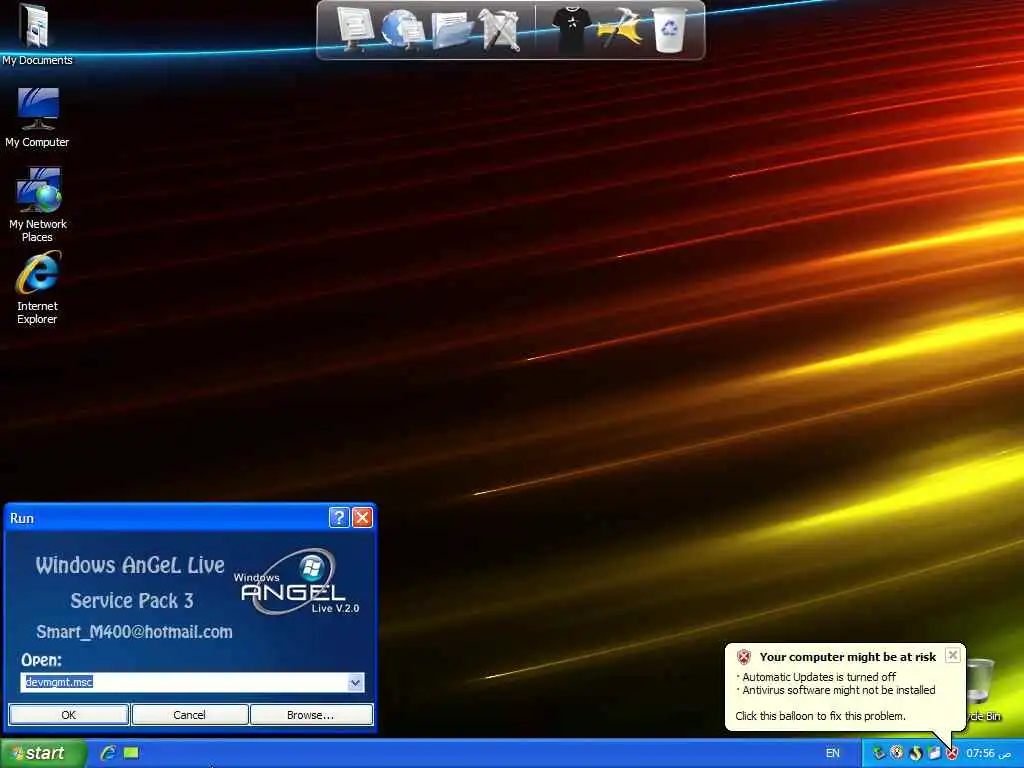Viewport: 1024px width, 768px height.
Task: Click 'Your computer might be at risk' balloon title
Action: (x=848, y=657)
